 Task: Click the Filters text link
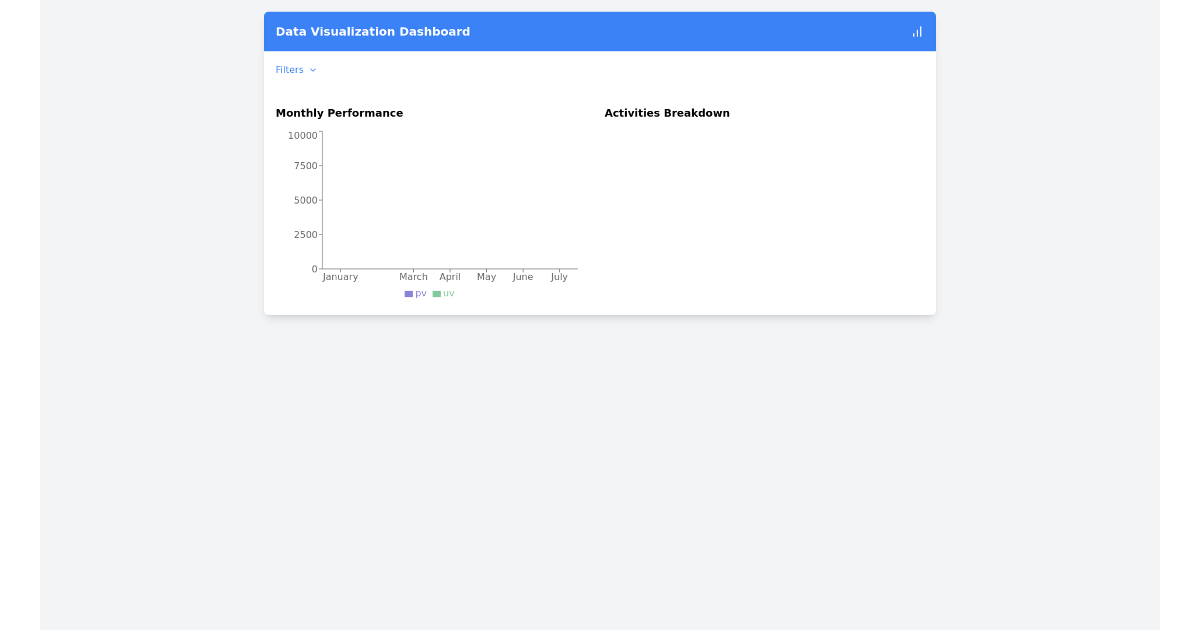(x=288, y=69)
